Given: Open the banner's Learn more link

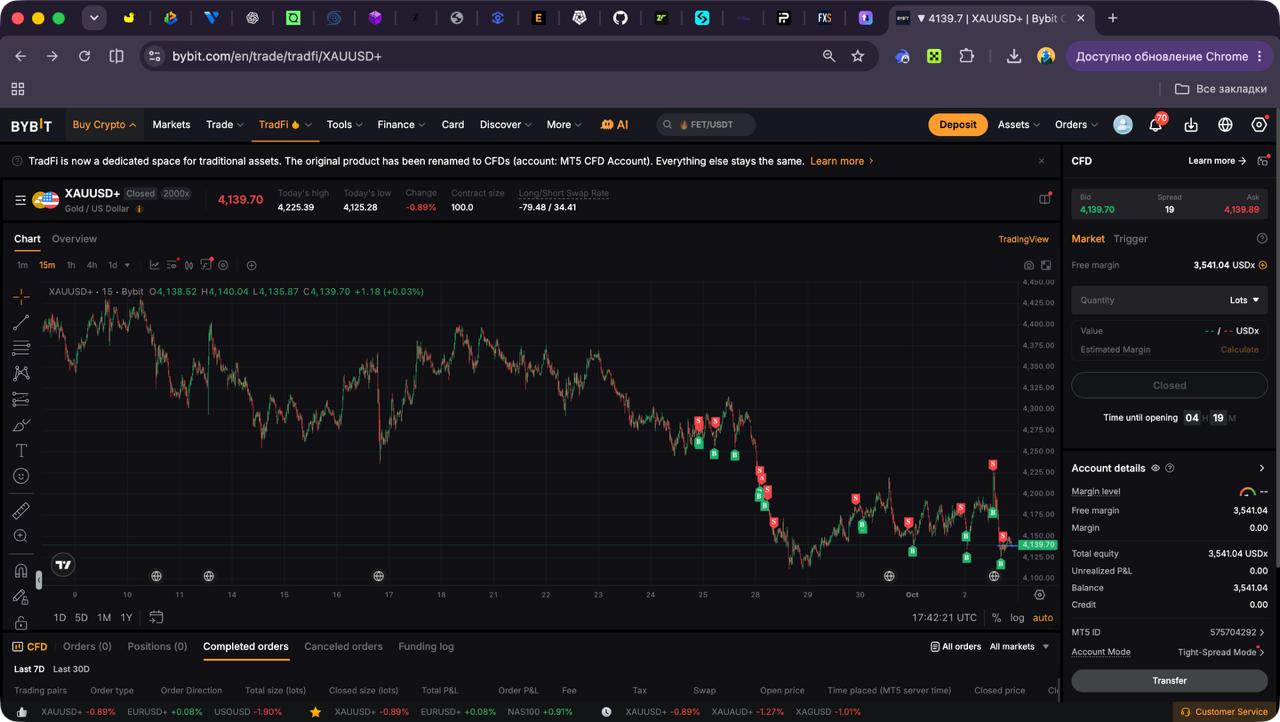Looking at the screenshot, I should [x=842, y=161].
